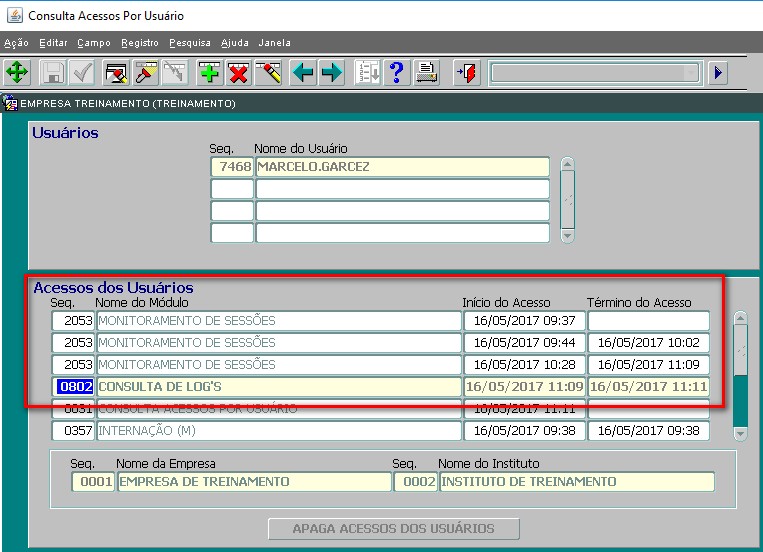The height and width of the screenshot is (552, 763).
Task: Click the highlighted 0802 Seq. field
Action: click(x=73, y=387)
